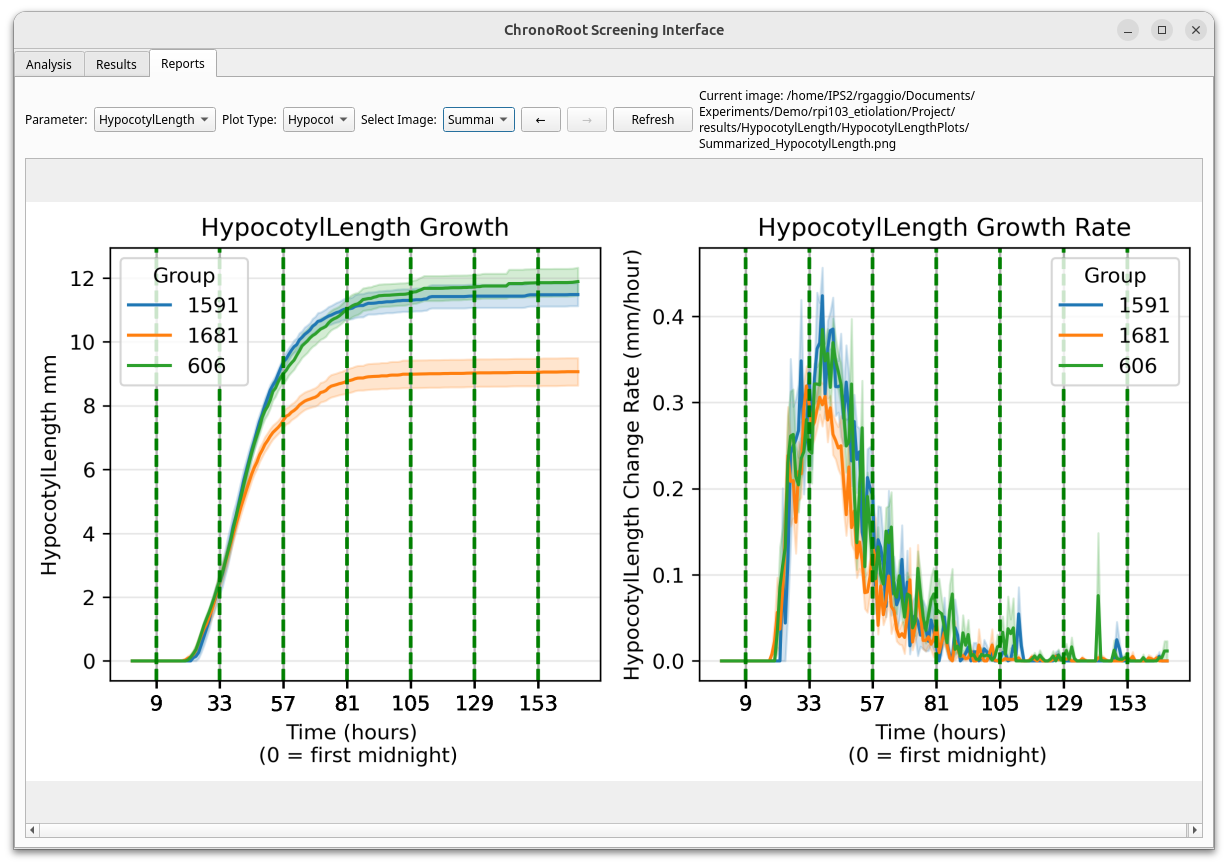The width and height of the screenshot is (1228, 866).
Task: Expand the Plot Type dropdown
Action: 318,120
